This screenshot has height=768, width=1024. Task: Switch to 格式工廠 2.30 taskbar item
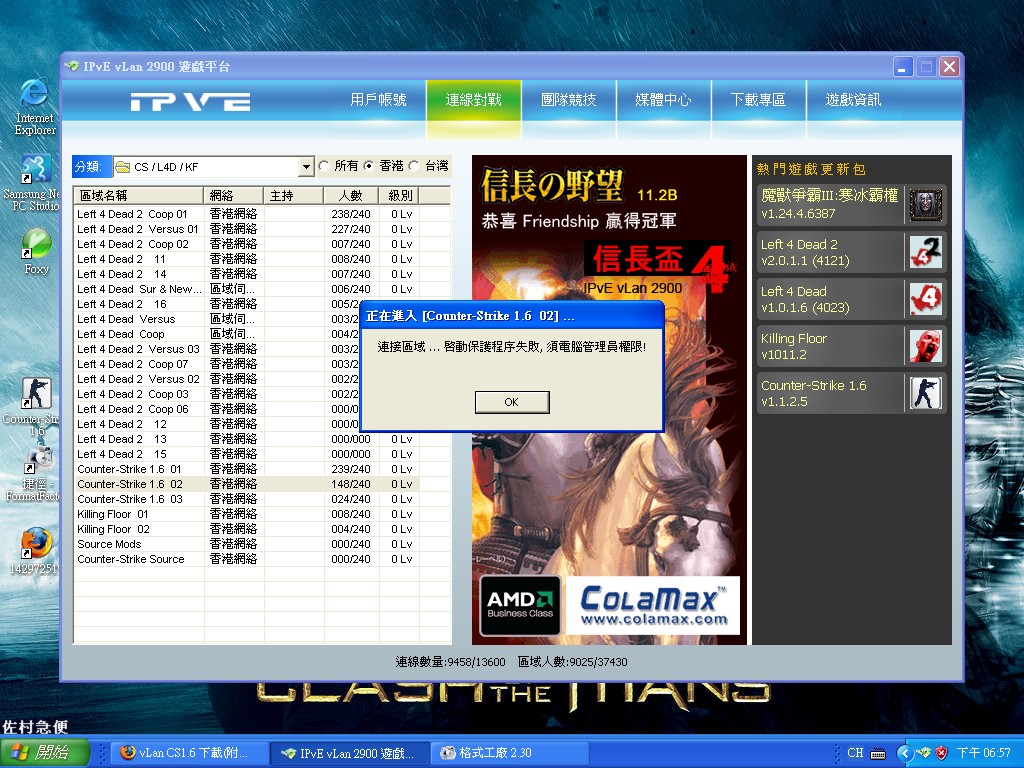[509, 753]
